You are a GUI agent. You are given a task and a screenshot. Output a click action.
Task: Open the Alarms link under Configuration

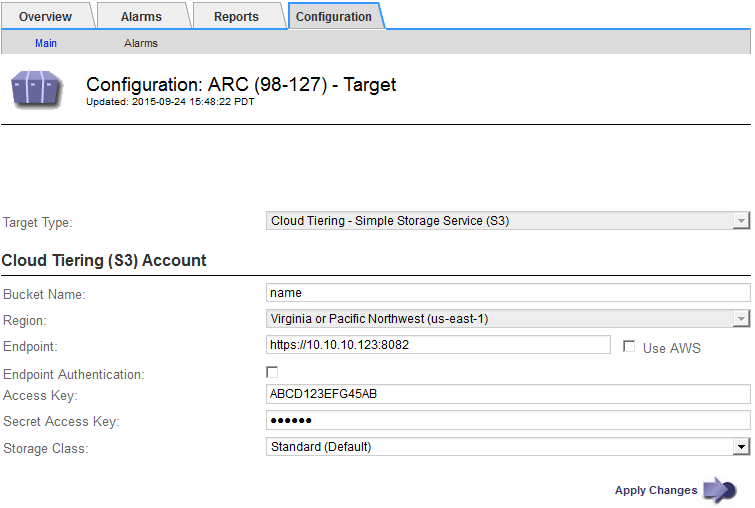pyautogui.click(x=141, y=44)
